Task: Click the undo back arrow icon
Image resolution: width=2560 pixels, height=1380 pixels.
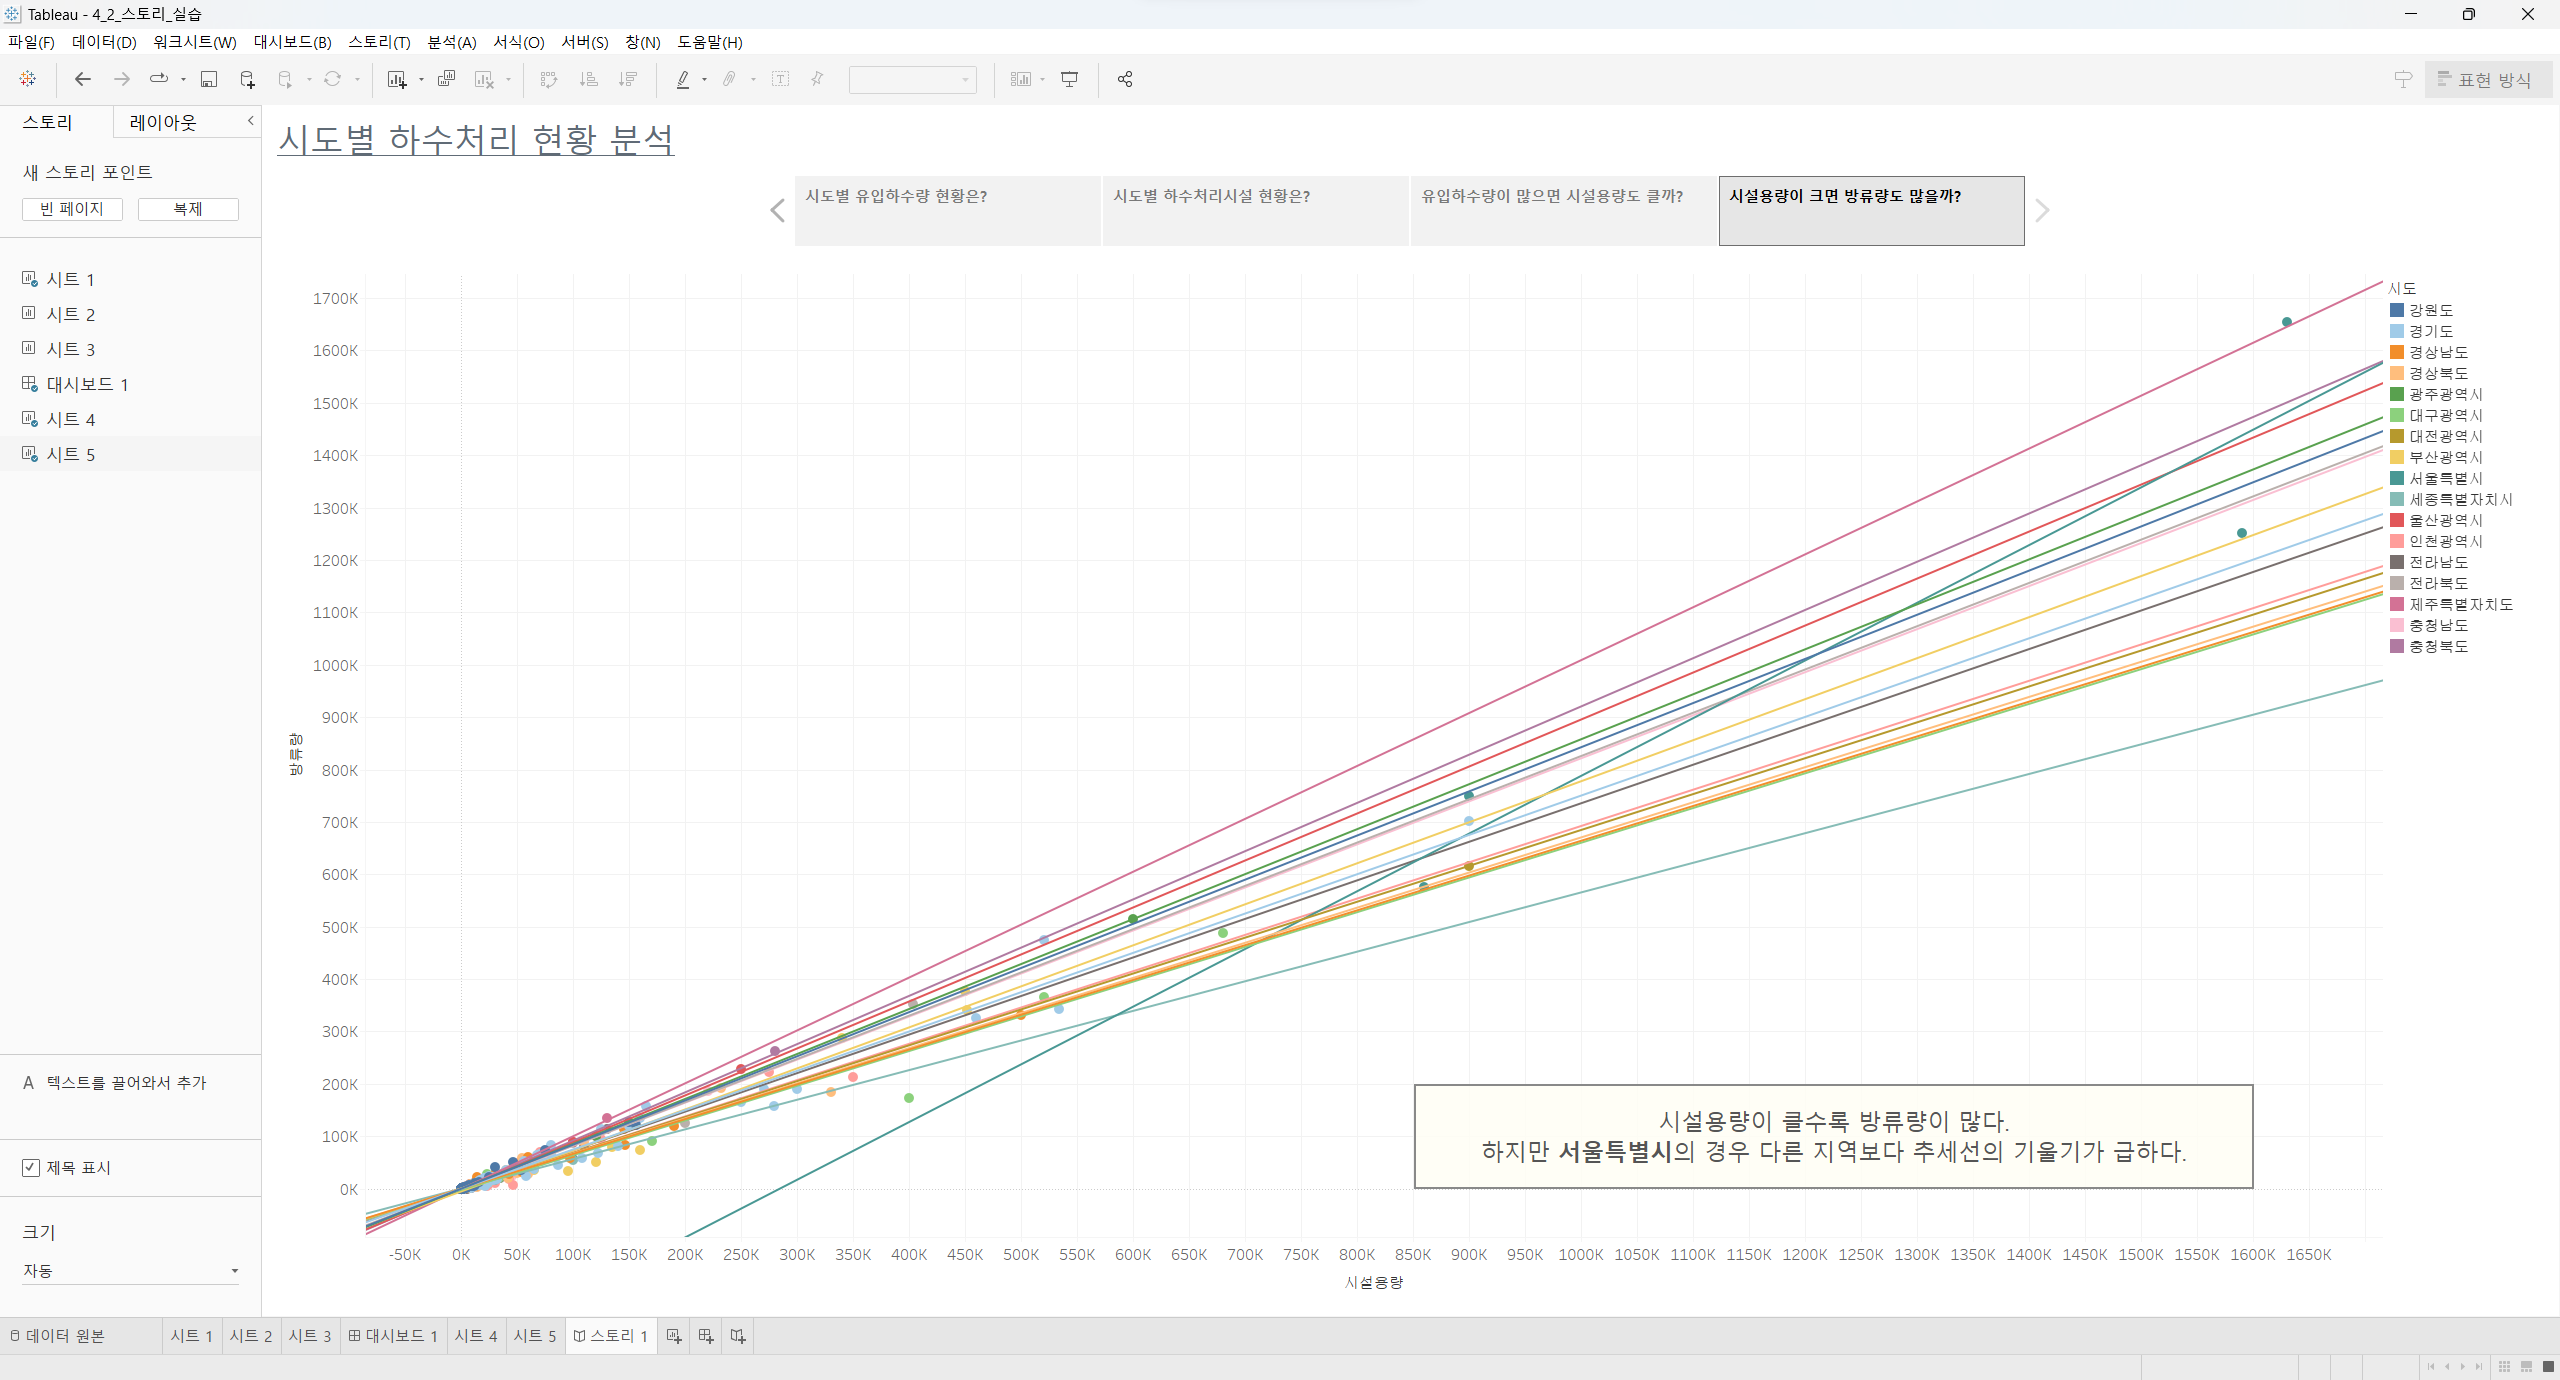Action: pos(83,79)
